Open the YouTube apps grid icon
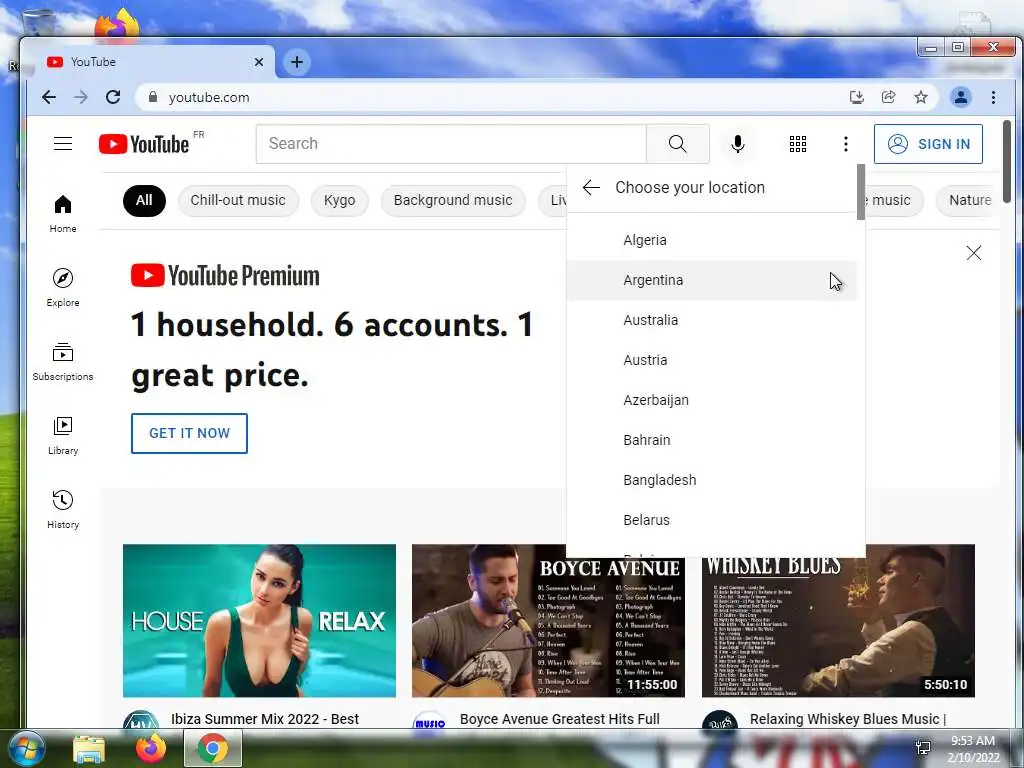1024x768 pixels. tap(797, 144)
